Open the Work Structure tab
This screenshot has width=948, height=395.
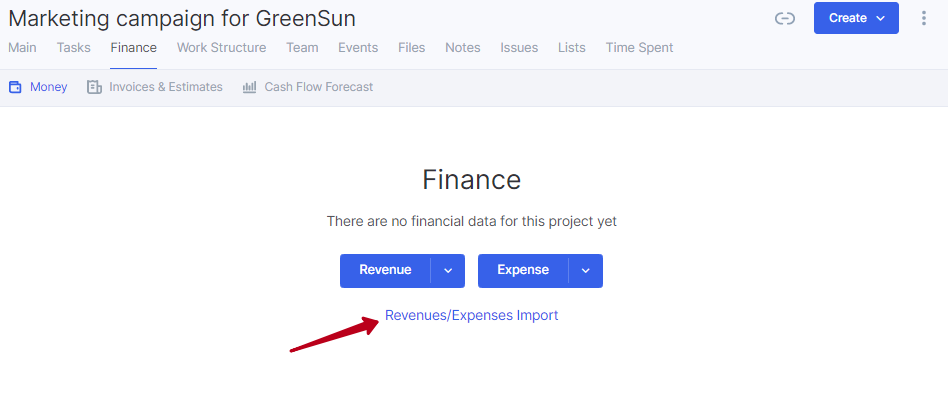221,48
